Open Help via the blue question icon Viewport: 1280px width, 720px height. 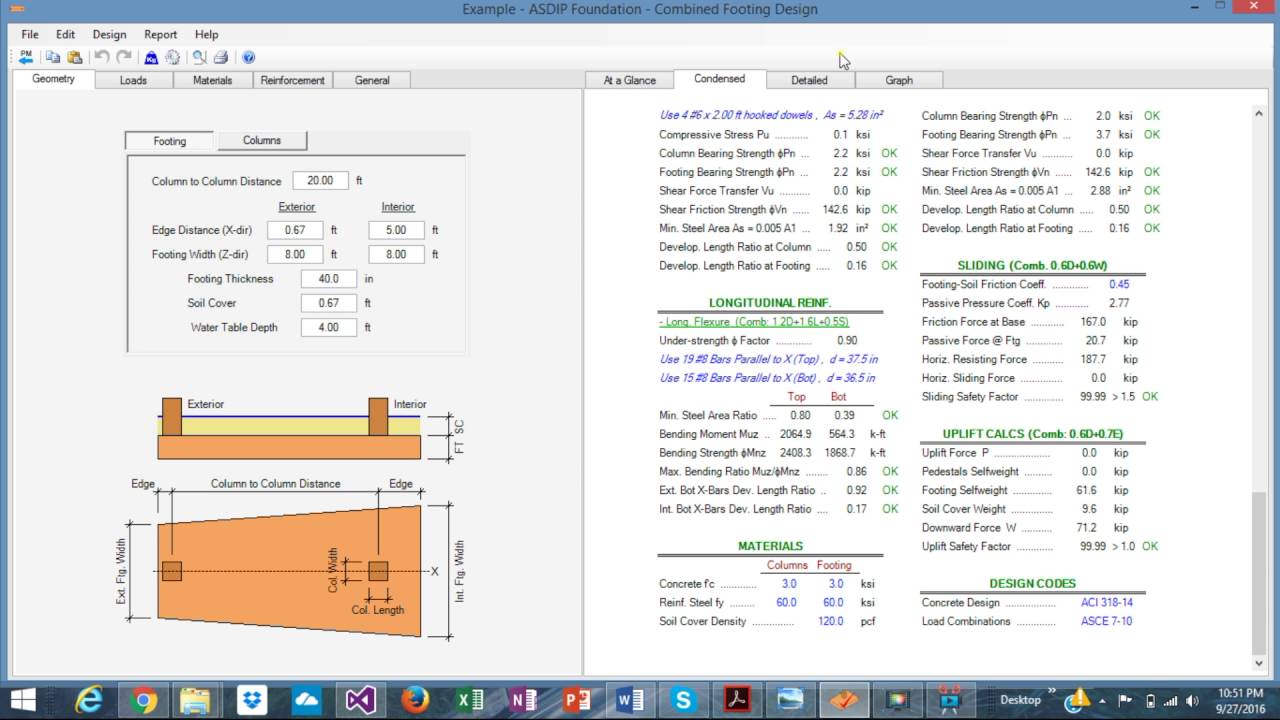coord(248,57)
